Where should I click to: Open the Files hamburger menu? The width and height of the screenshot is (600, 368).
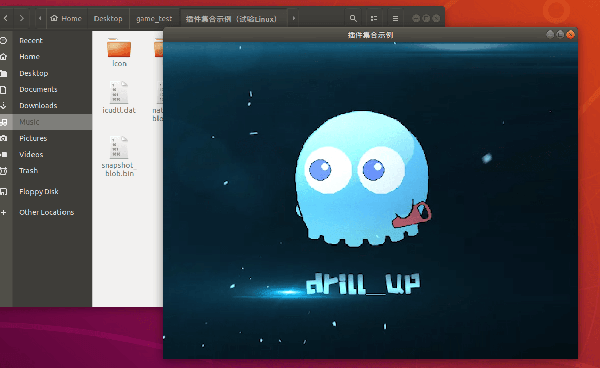[x=395, y=18]
